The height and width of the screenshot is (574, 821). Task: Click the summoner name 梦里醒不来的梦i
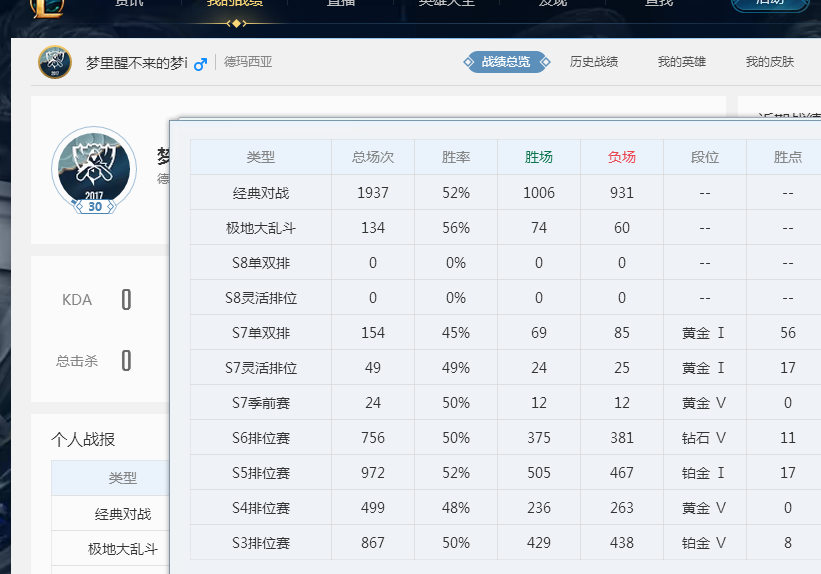point(137,63)
